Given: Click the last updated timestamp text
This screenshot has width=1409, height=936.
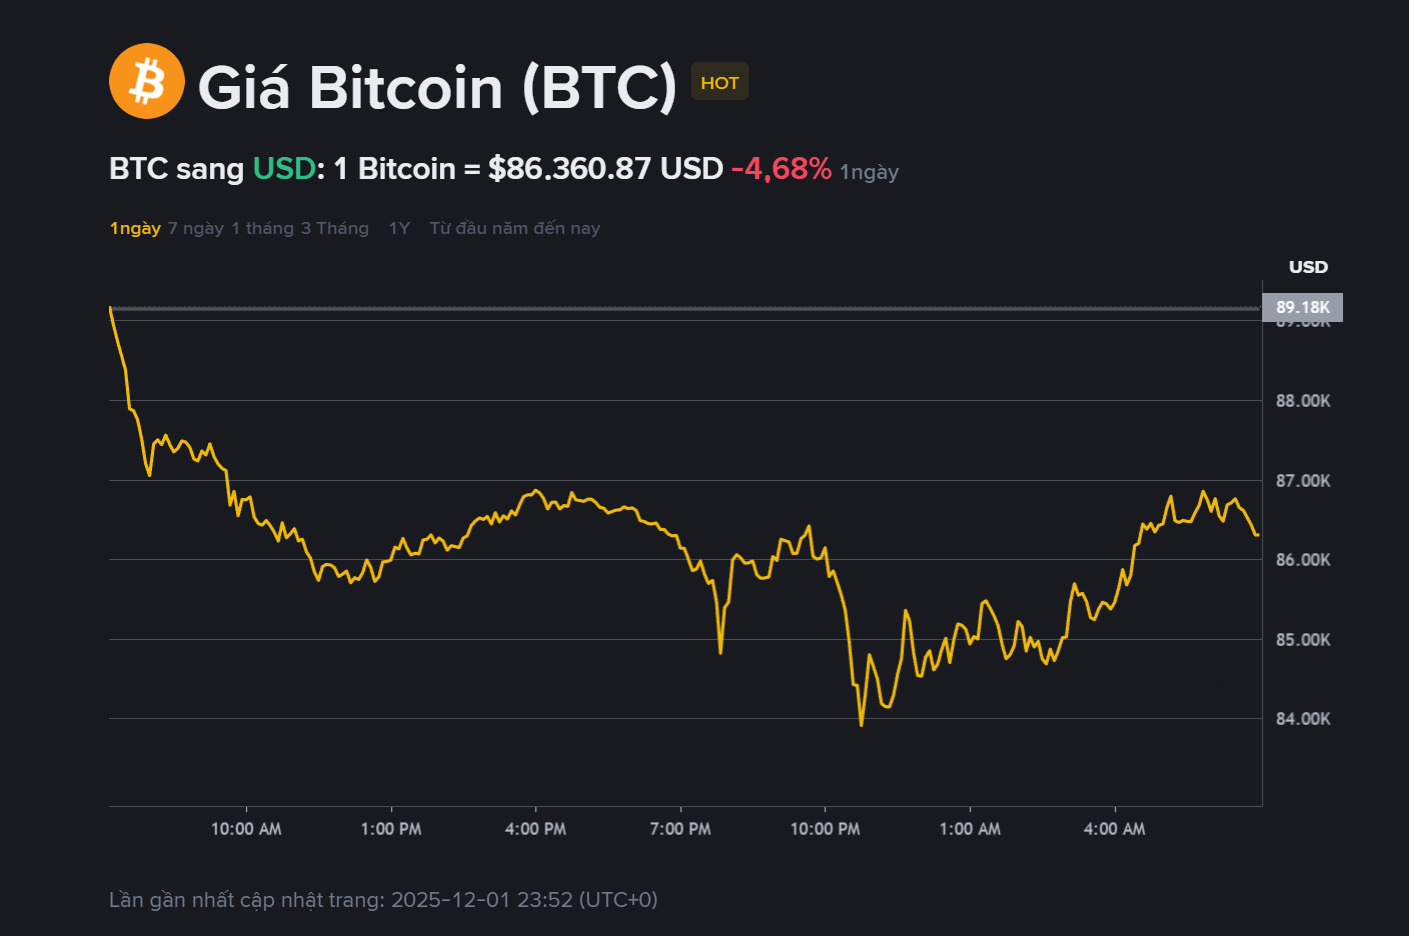Looking at the screenshot, I should [x=383, y=900].
